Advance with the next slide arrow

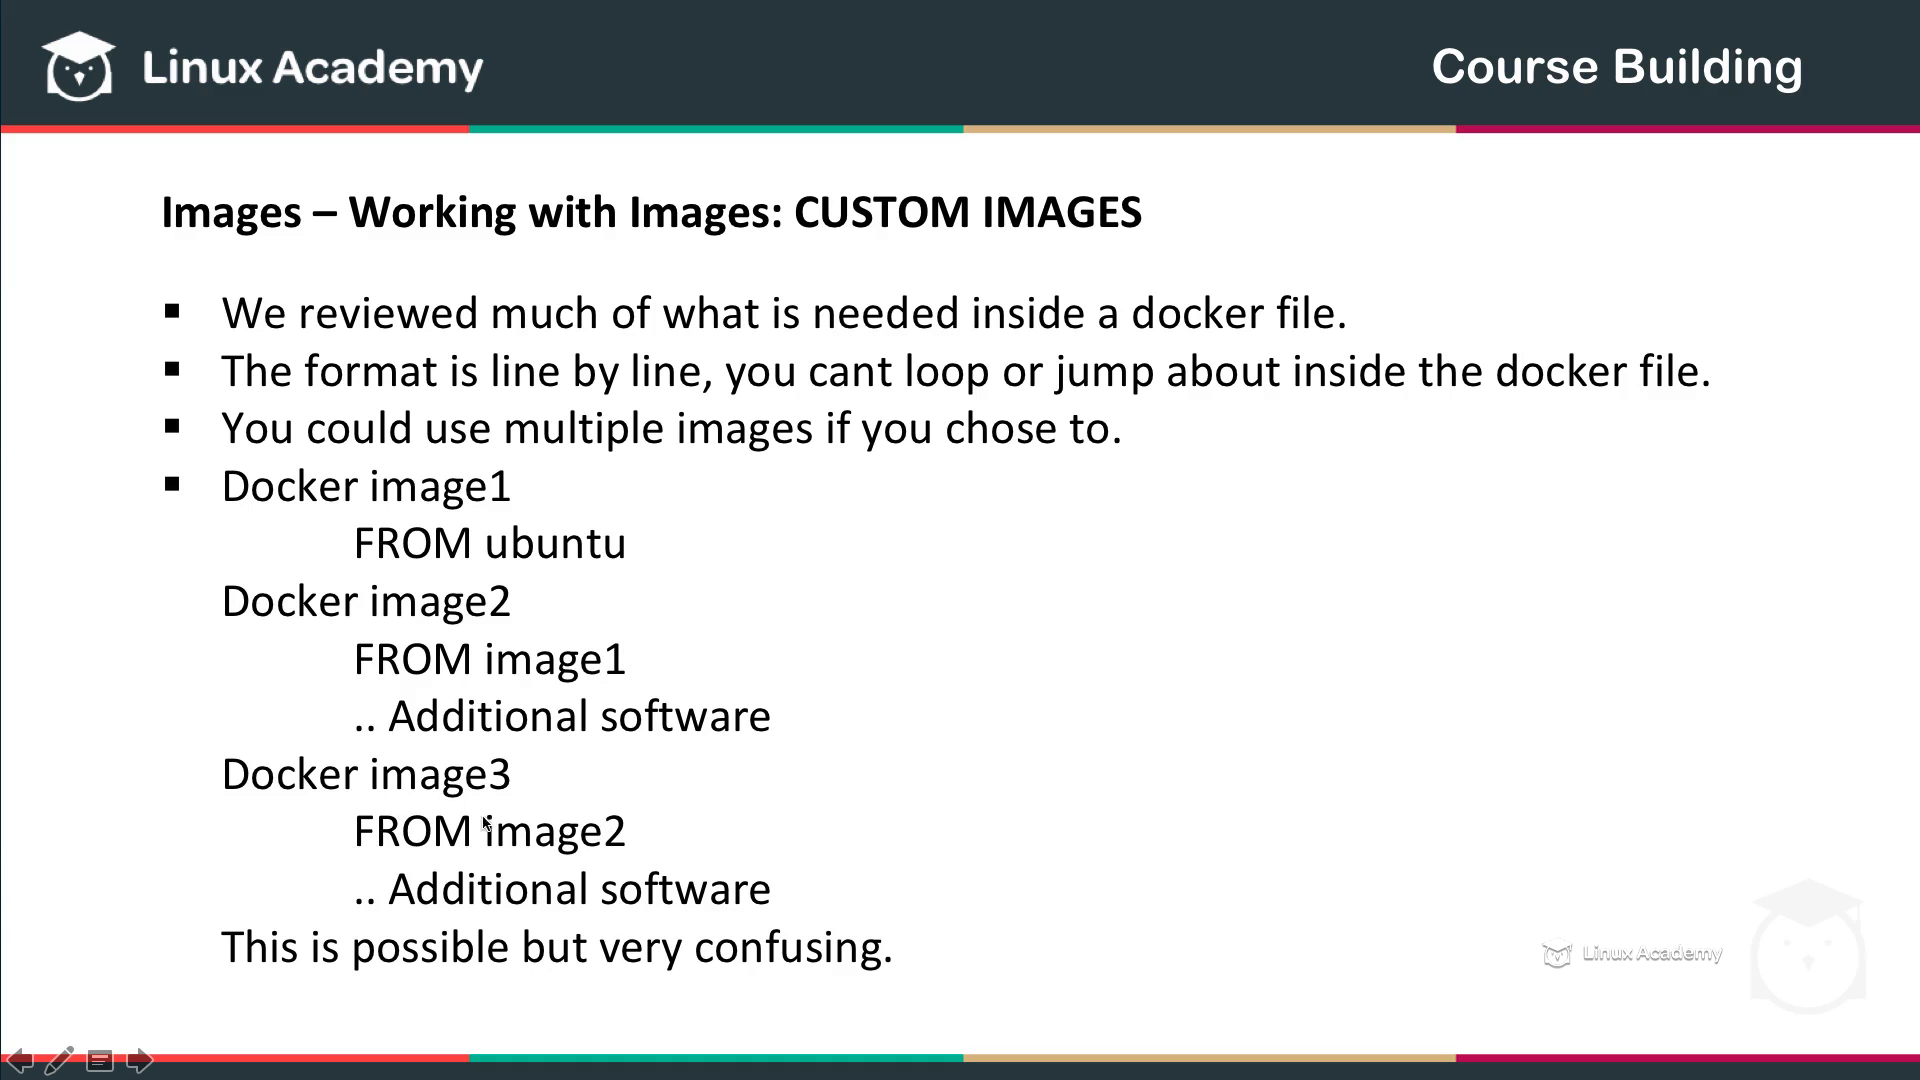[140, 1061]
